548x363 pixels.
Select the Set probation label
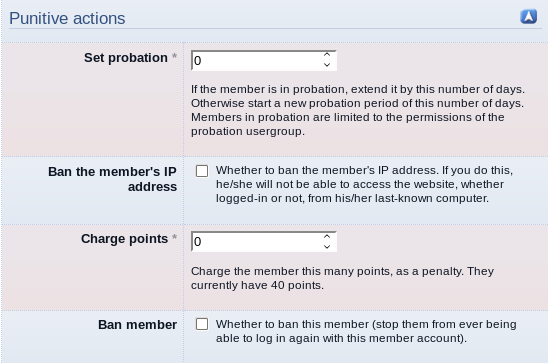(x=126, y=58)
